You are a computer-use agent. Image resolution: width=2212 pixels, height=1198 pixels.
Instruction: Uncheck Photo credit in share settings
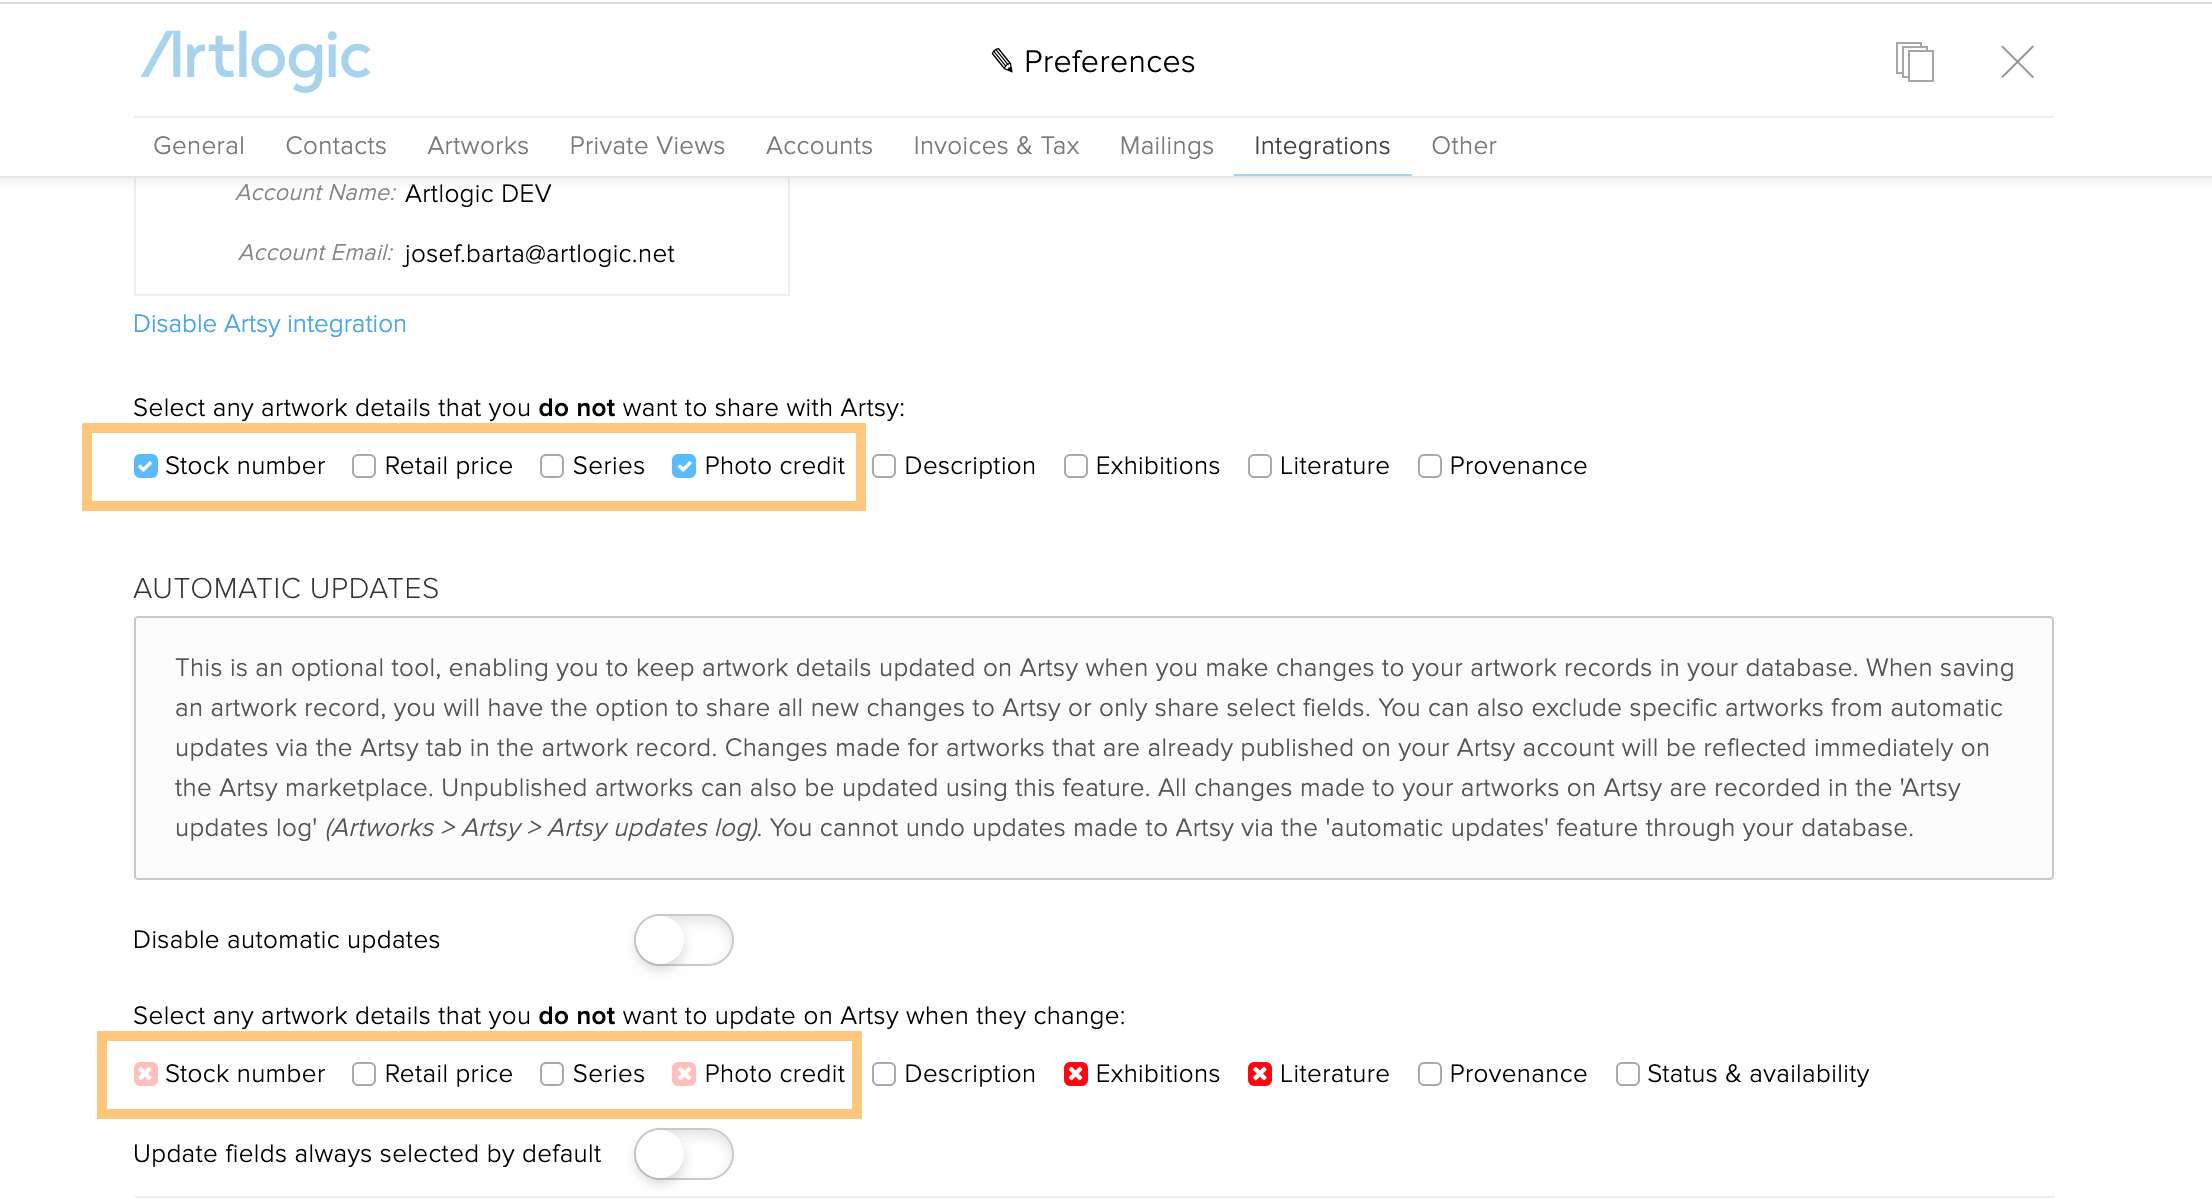pyautogui.click(x=684, y=466)
